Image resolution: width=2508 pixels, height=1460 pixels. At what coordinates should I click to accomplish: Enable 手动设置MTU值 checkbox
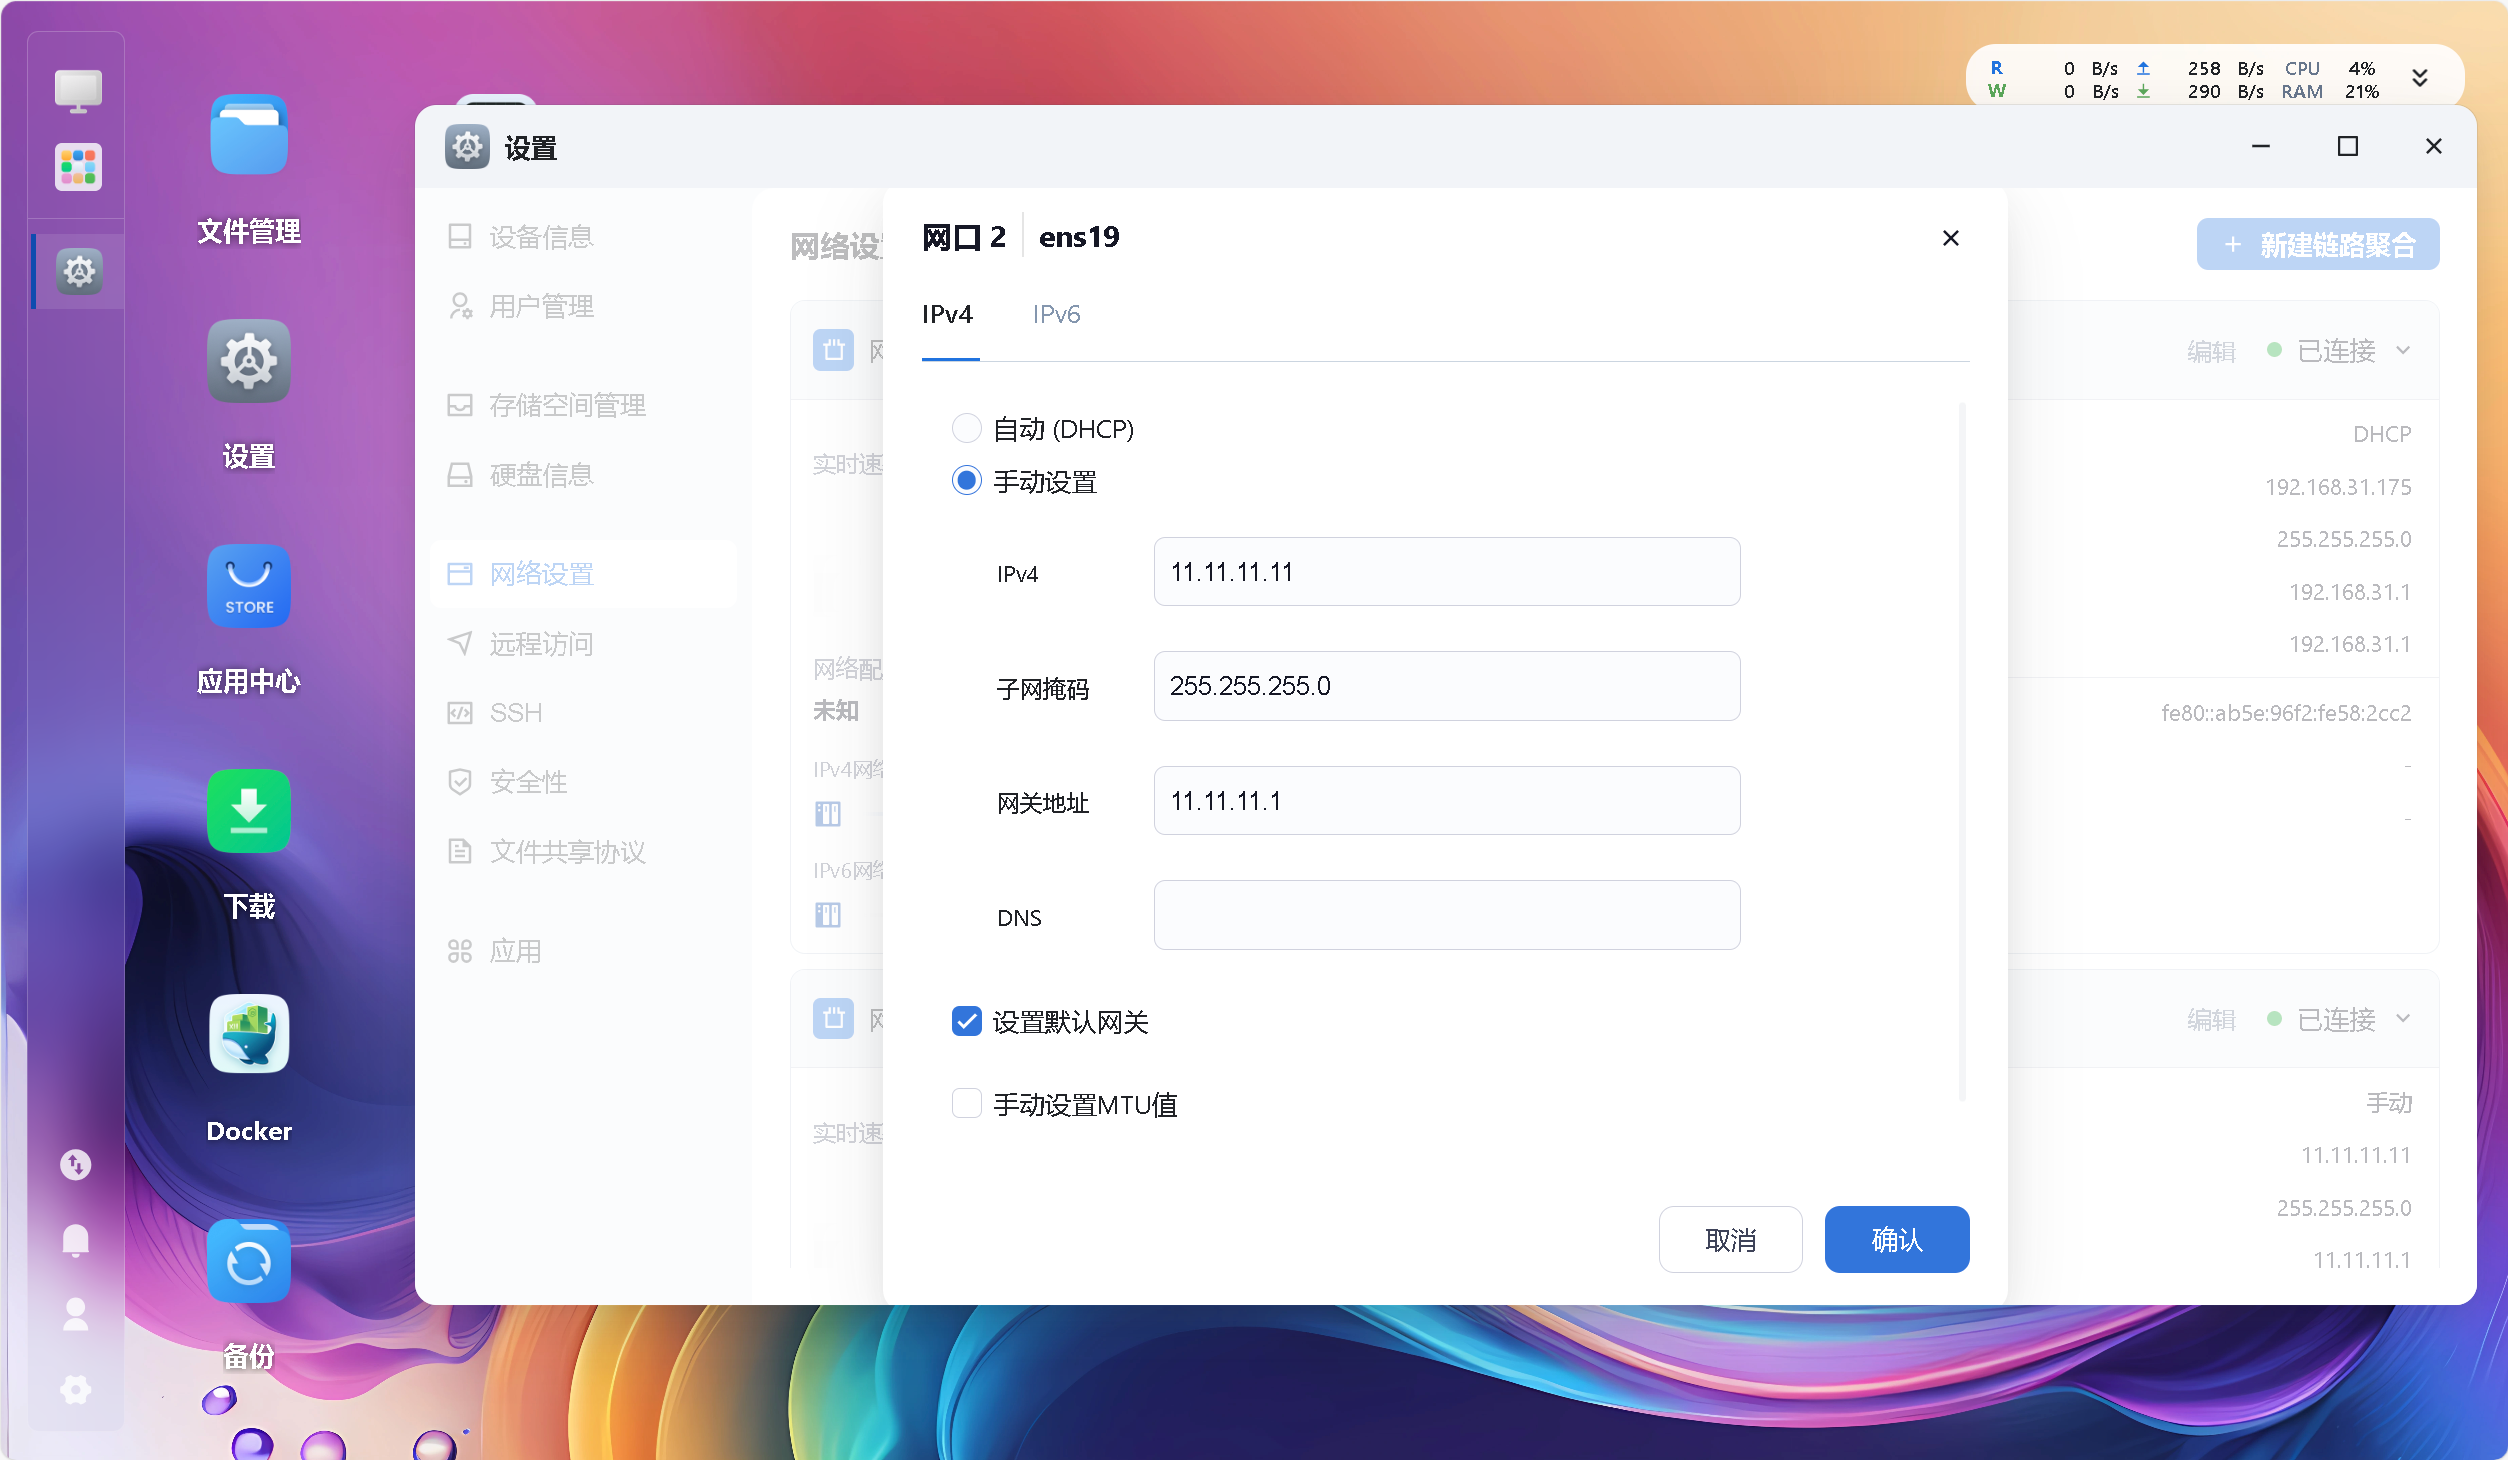(x=966, y=1103)
